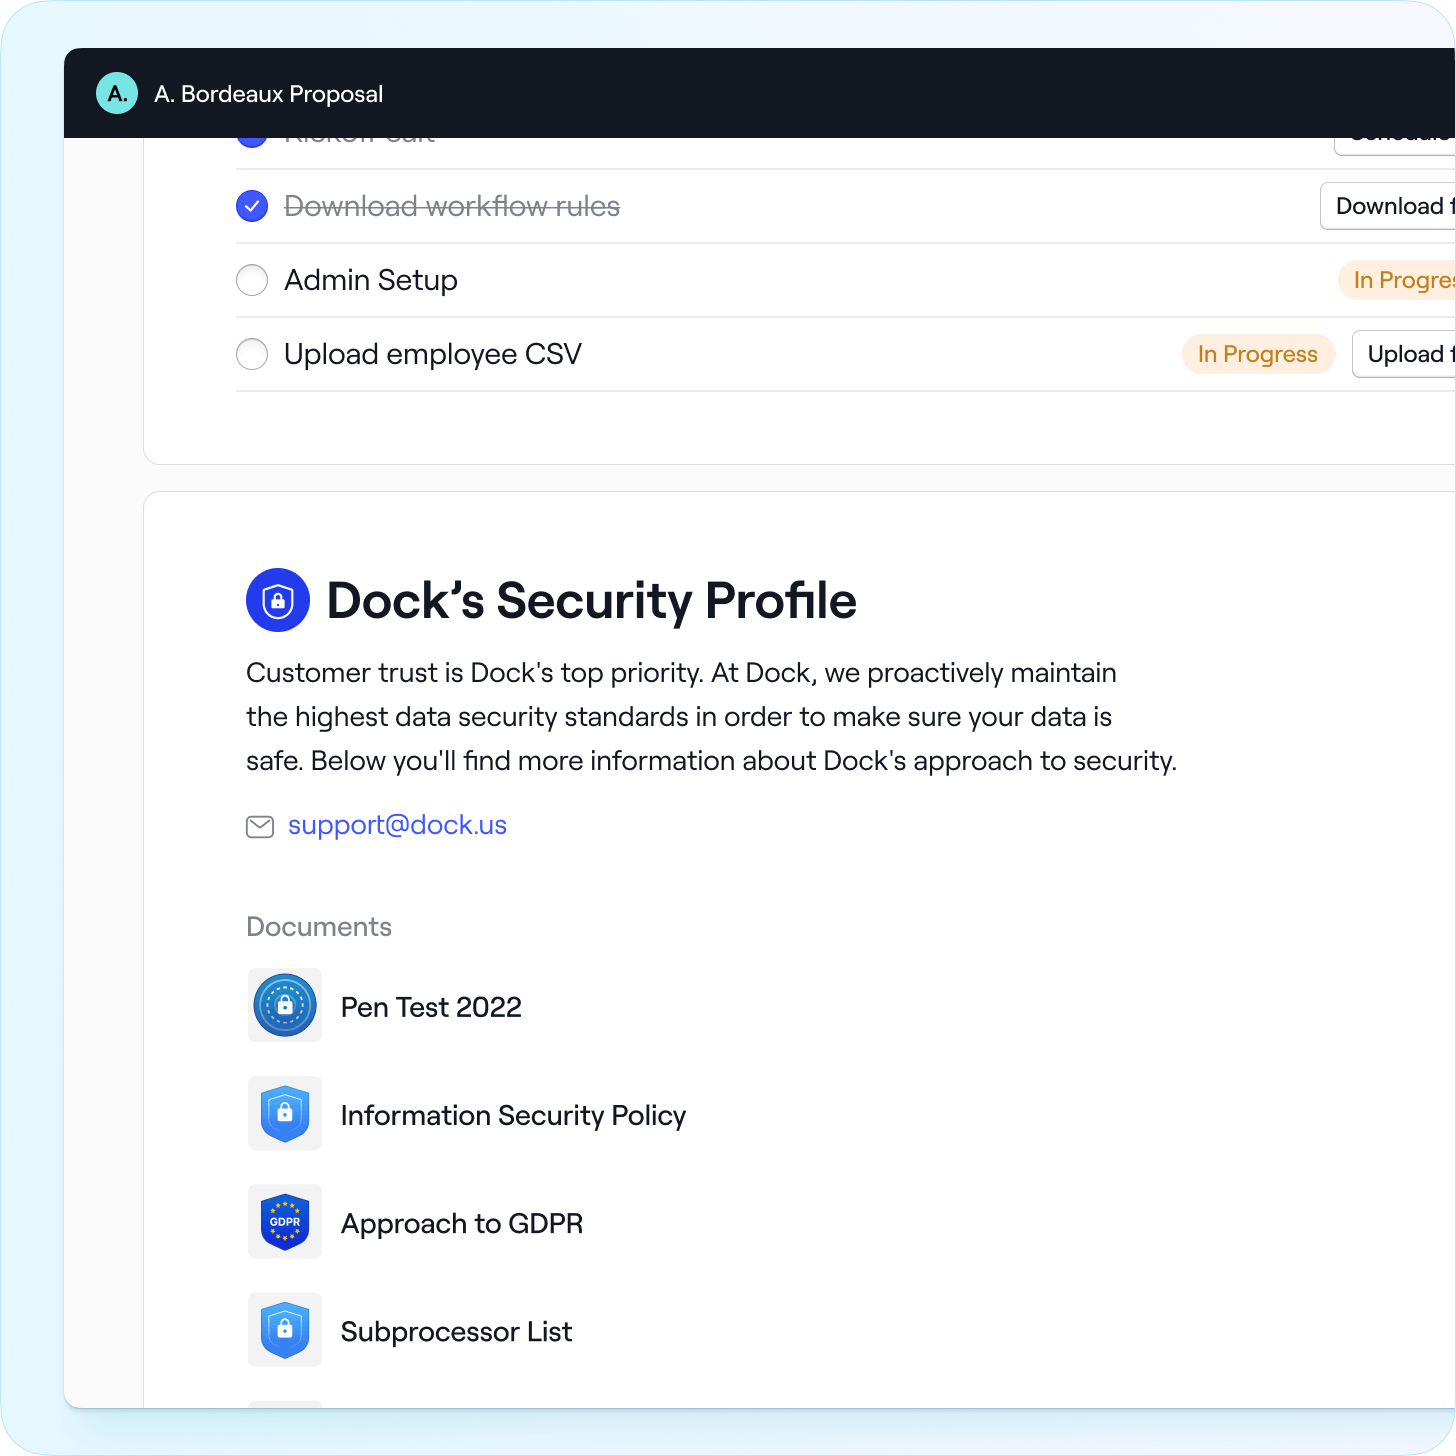This screenshot has height=1456, width=1456.
Task: Click the In Progress badge for Upload employee CSV
Action: (1258, 354)
